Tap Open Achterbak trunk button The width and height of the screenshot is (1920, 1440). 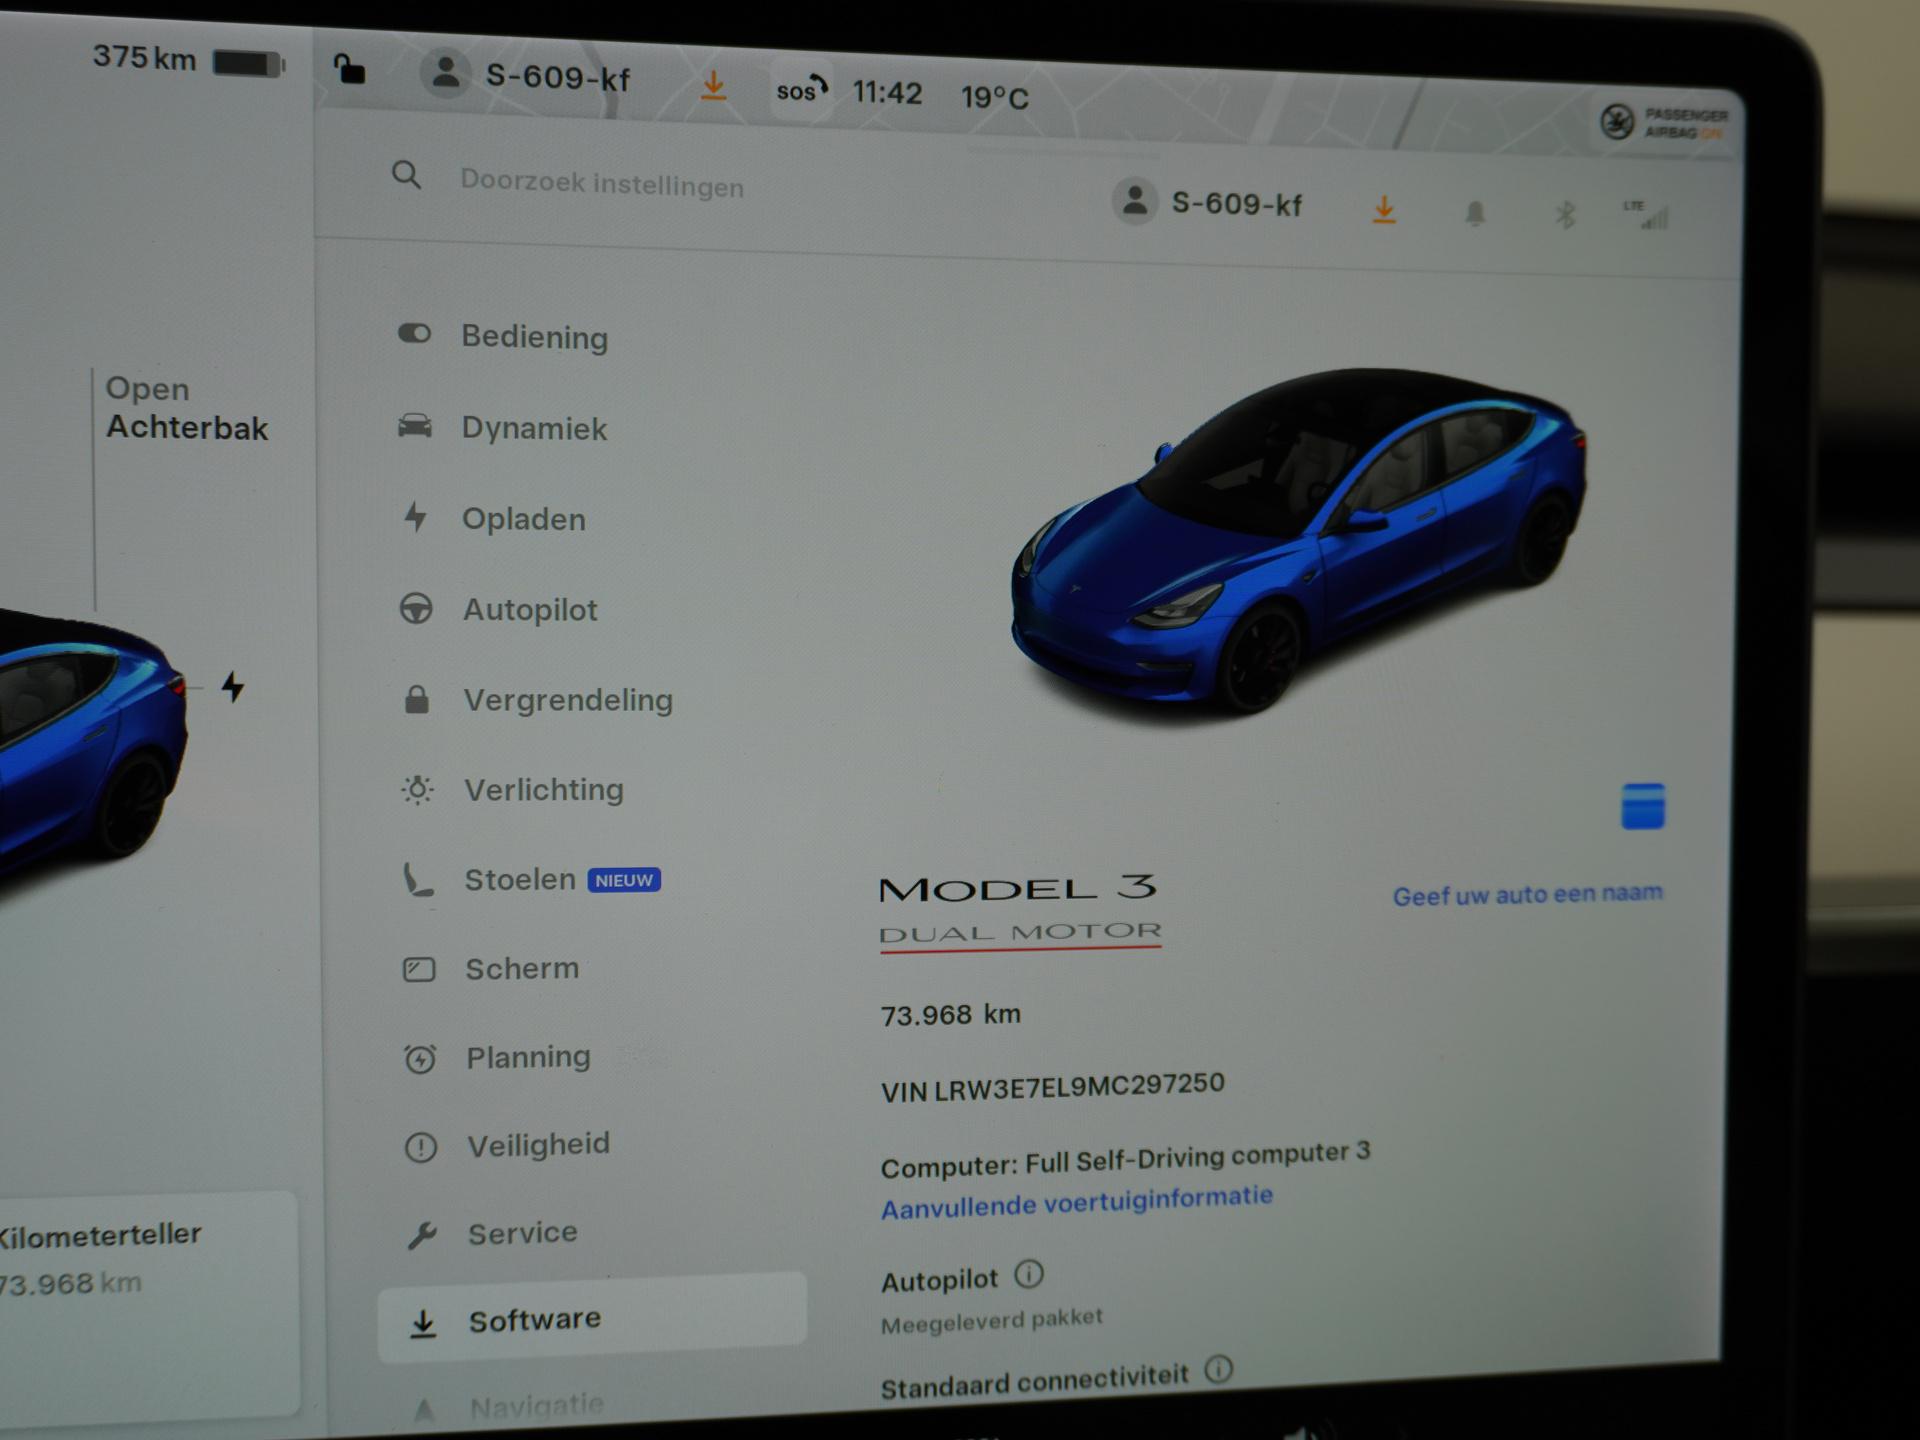(187, 408)
